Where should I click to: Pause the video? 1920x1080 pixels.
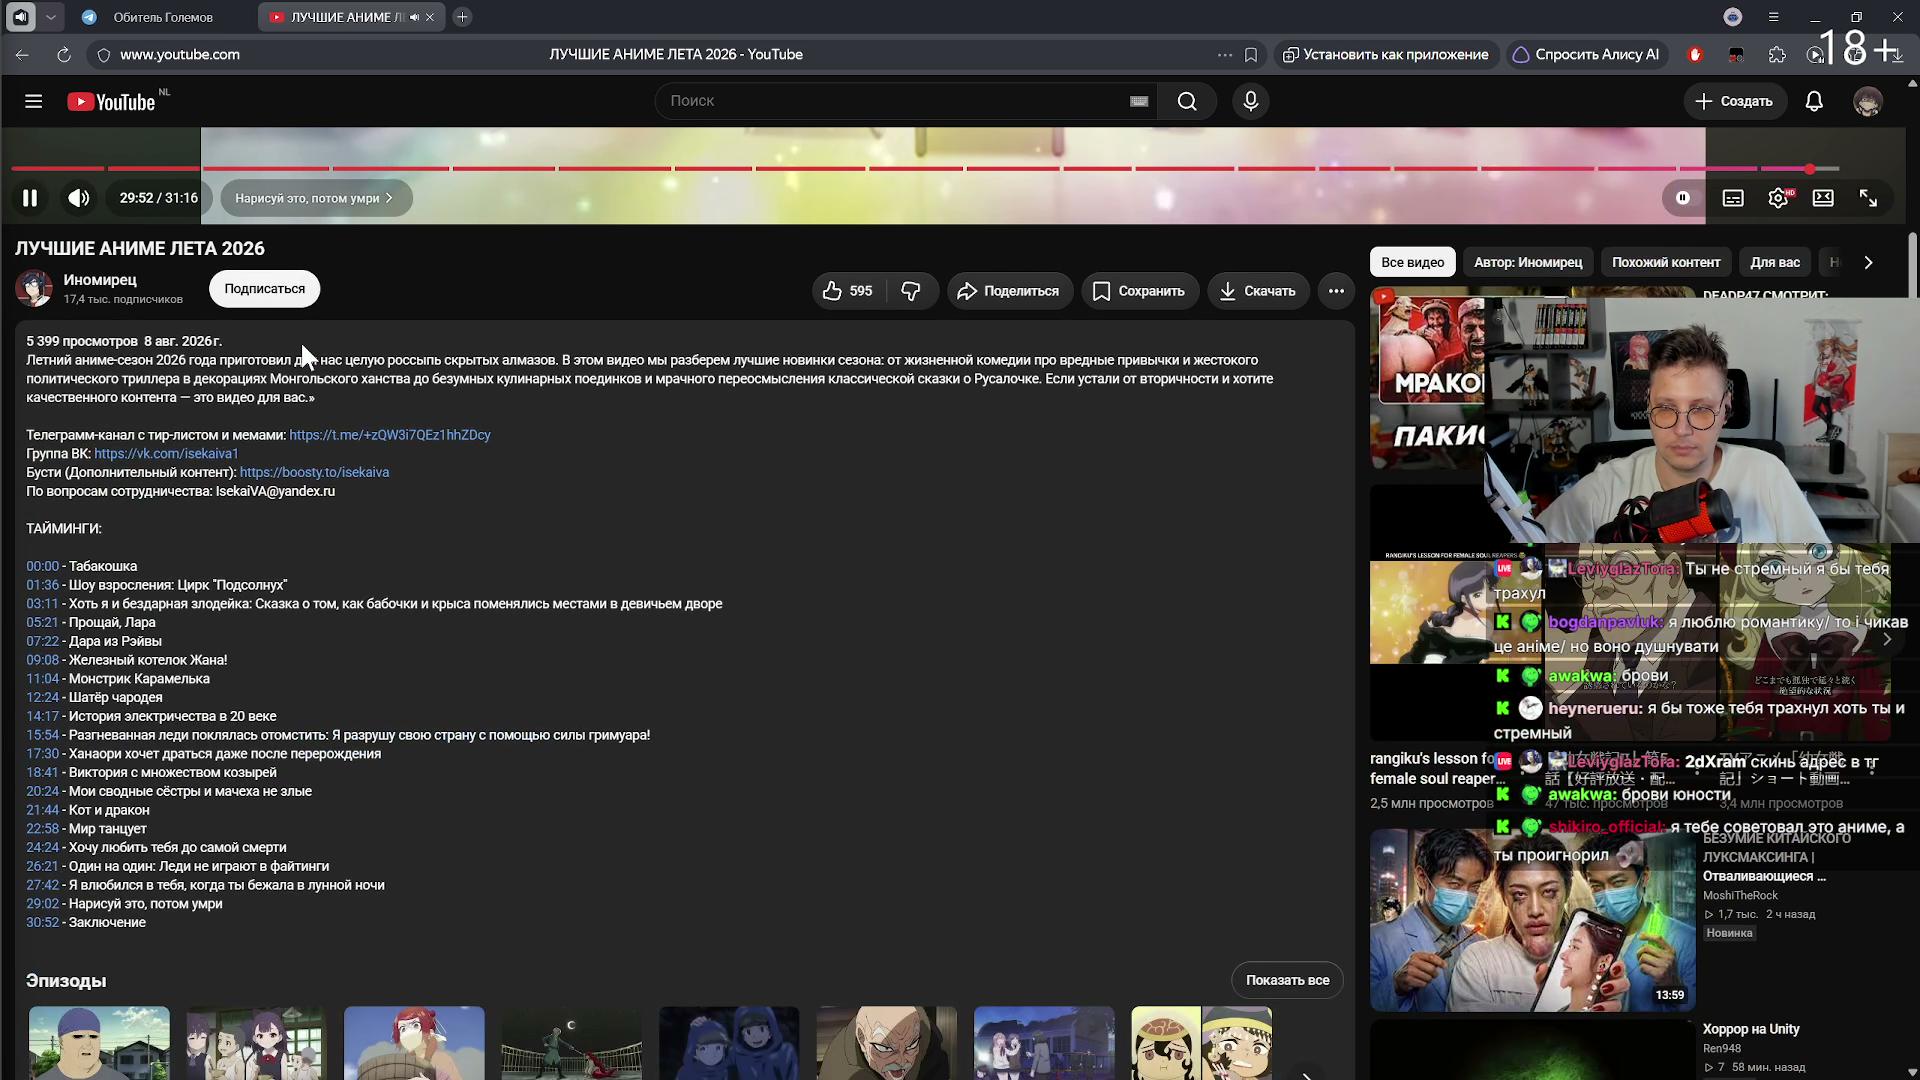30,198
